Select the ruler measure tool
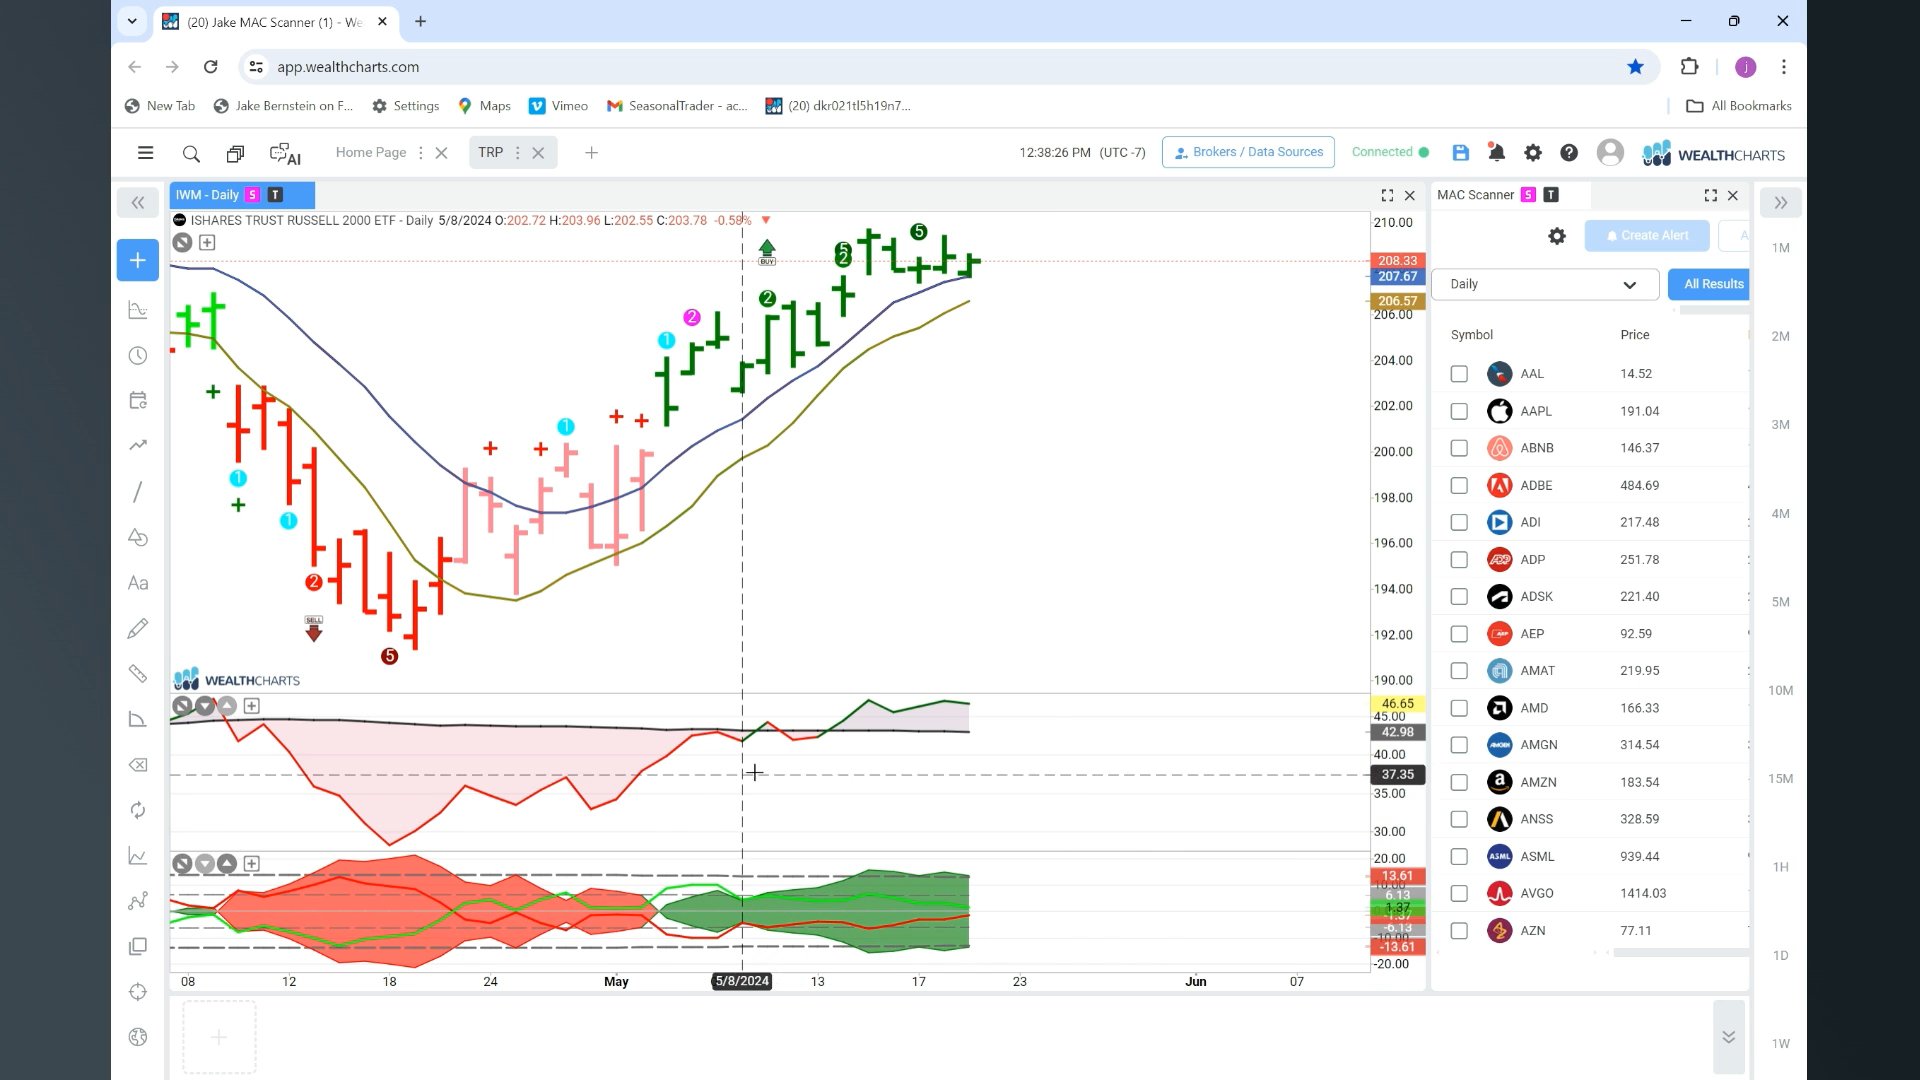 pos(138,674)
